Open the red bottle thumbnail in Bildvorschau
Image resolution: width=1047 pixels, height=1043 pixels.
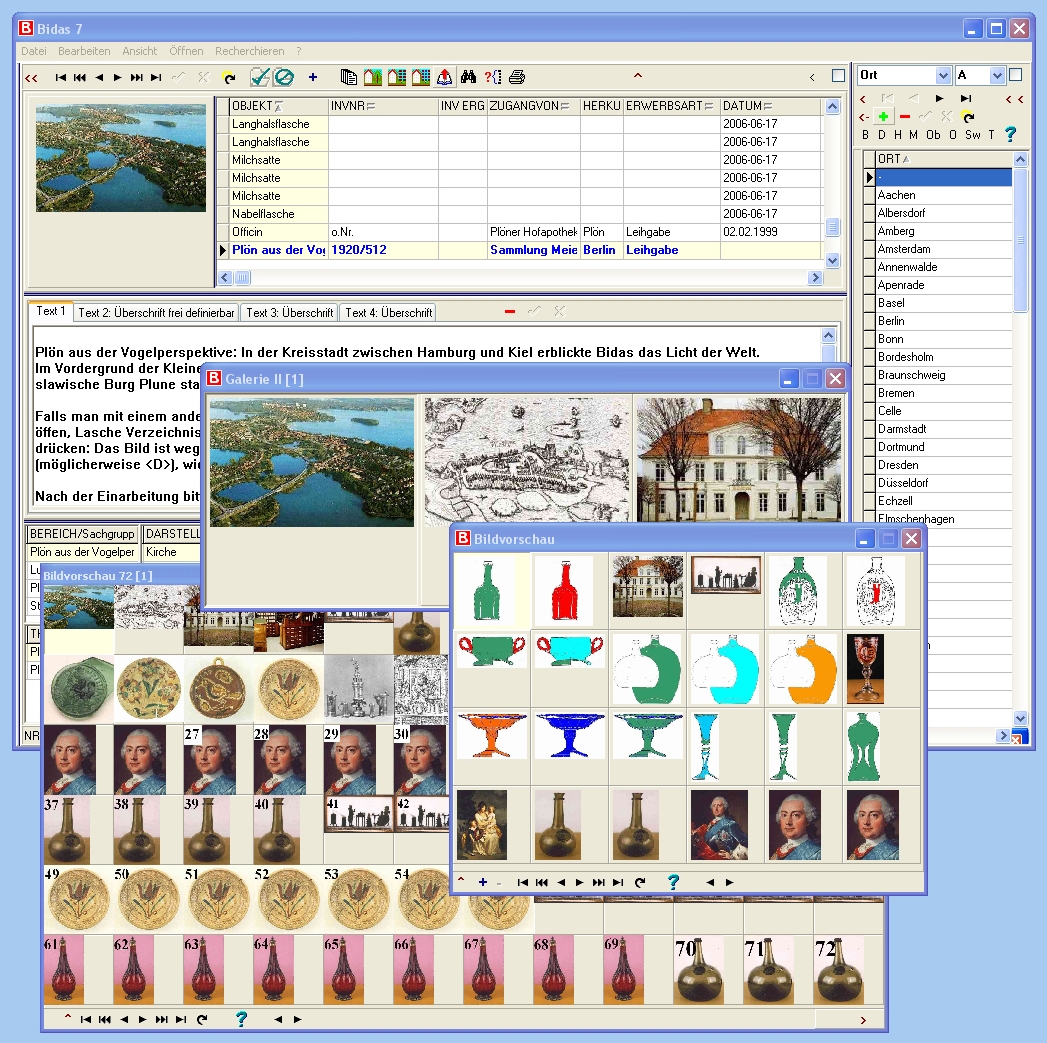coord(564,590)
